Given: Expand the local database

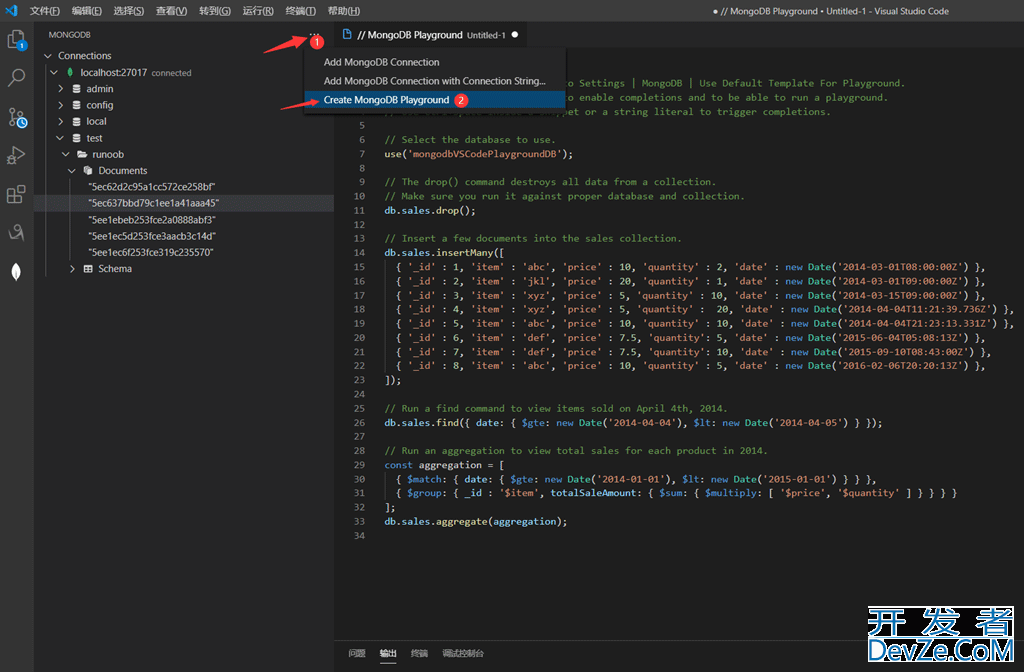Looking at the screenshot, I should click(61, 121).
